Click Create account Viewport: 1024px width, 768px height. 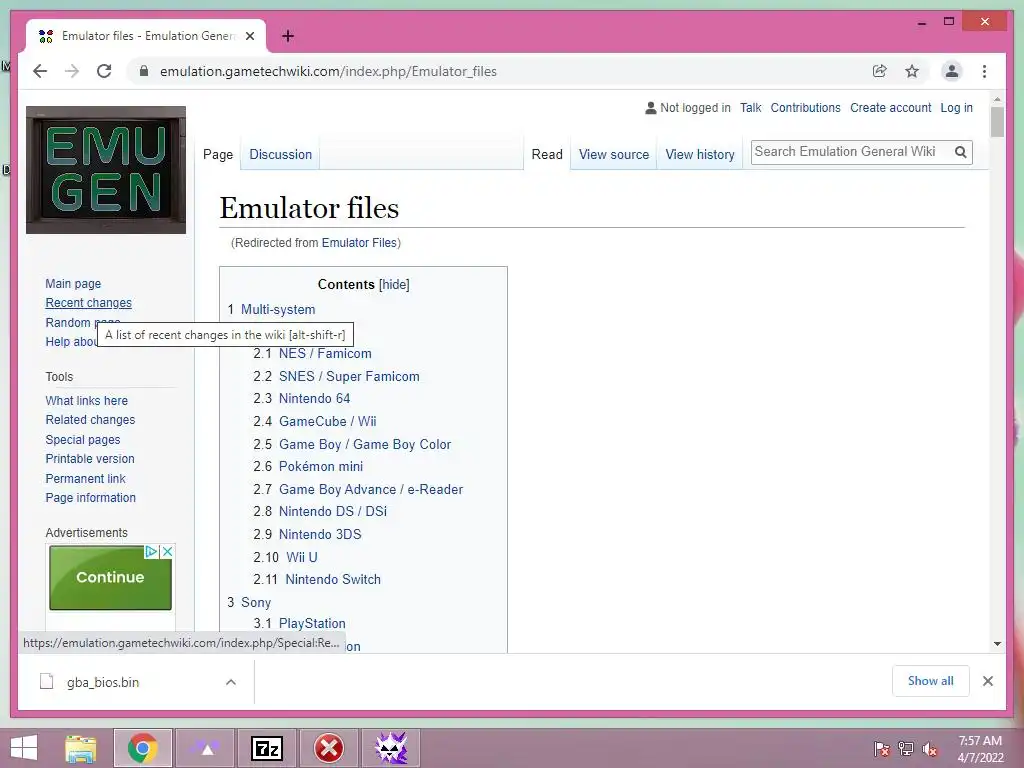891,108
